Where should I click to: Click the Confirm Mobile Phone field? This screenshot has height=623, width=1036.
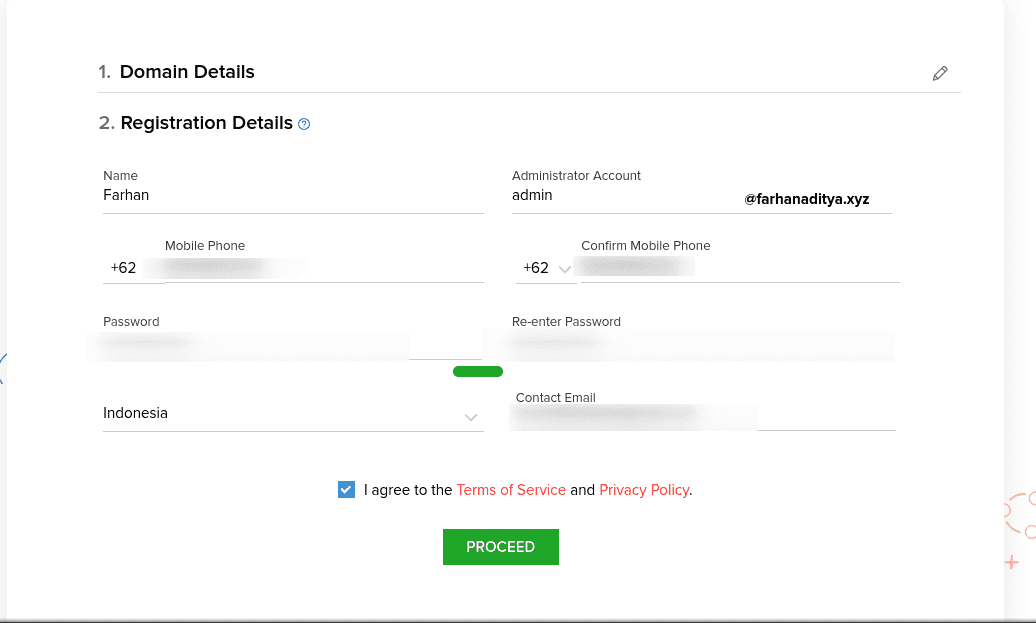click(738, 267)
